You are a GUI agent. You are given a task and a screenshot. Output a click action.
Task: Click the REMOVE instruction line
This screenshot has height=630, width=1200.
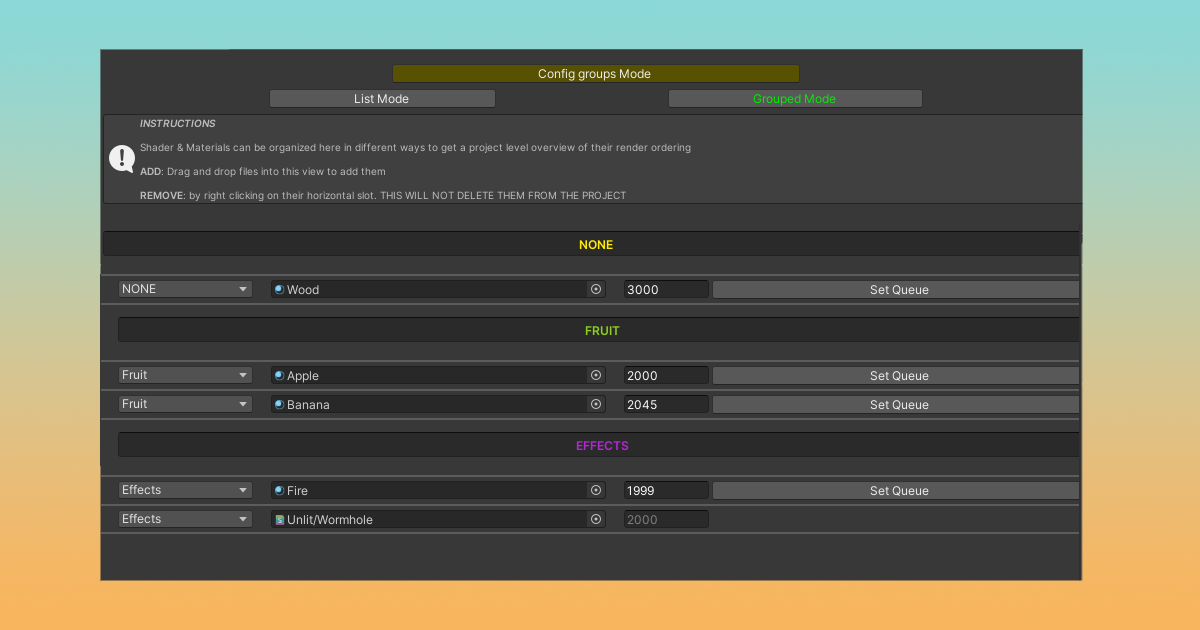(x=383, y=196)
